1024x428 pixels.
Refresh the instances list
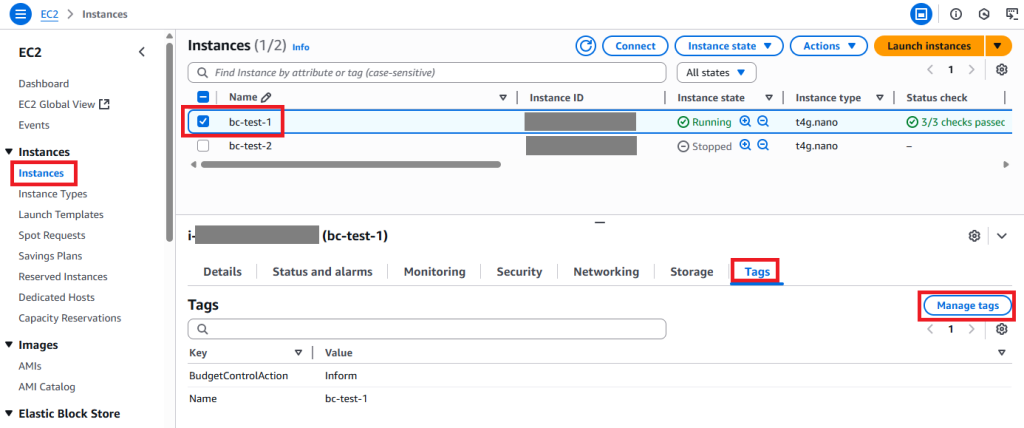pyautogui.click(x=586, y=46)
